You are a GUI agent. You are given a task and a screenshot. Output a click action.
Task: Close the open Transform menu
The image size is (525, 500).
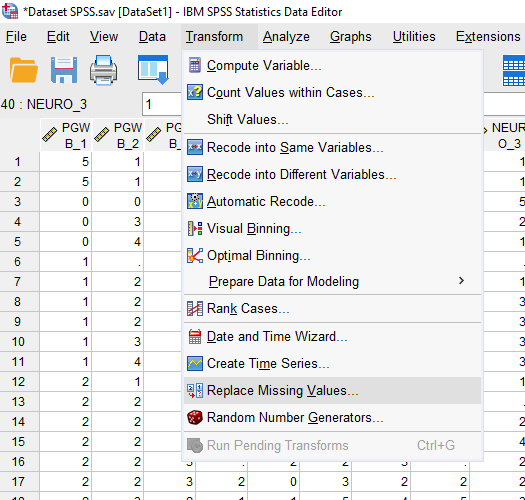click(214, 37)
